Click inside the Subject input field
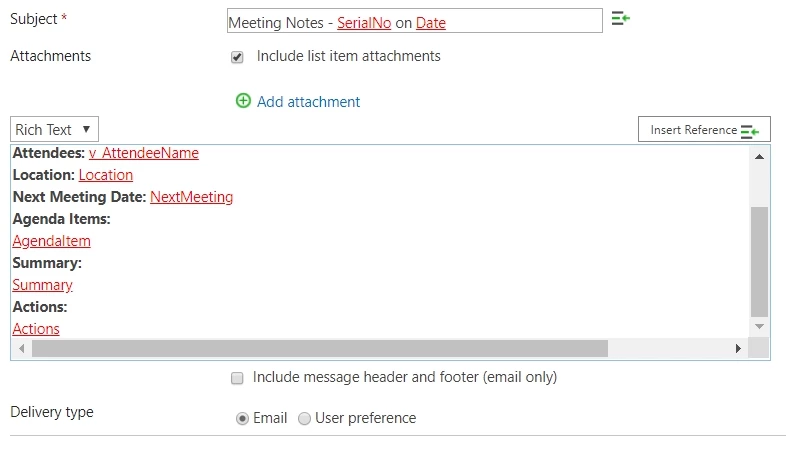 tap(415, 21)
